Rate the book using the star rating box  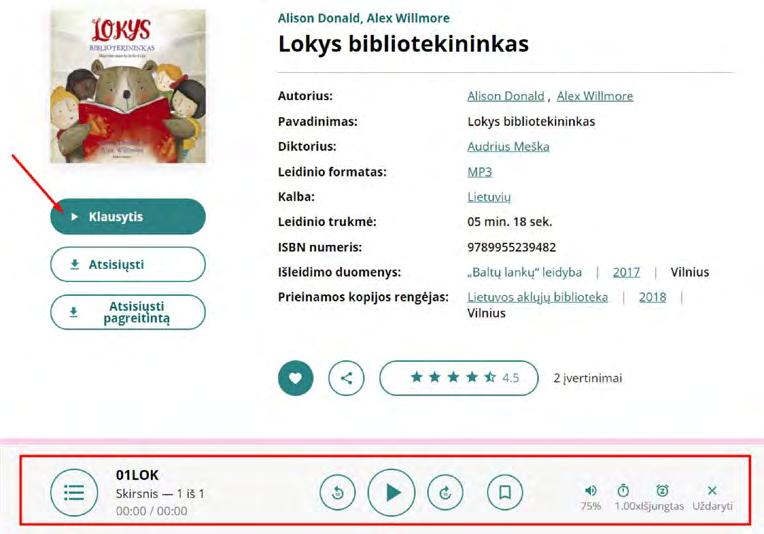(x=459, y=378)
